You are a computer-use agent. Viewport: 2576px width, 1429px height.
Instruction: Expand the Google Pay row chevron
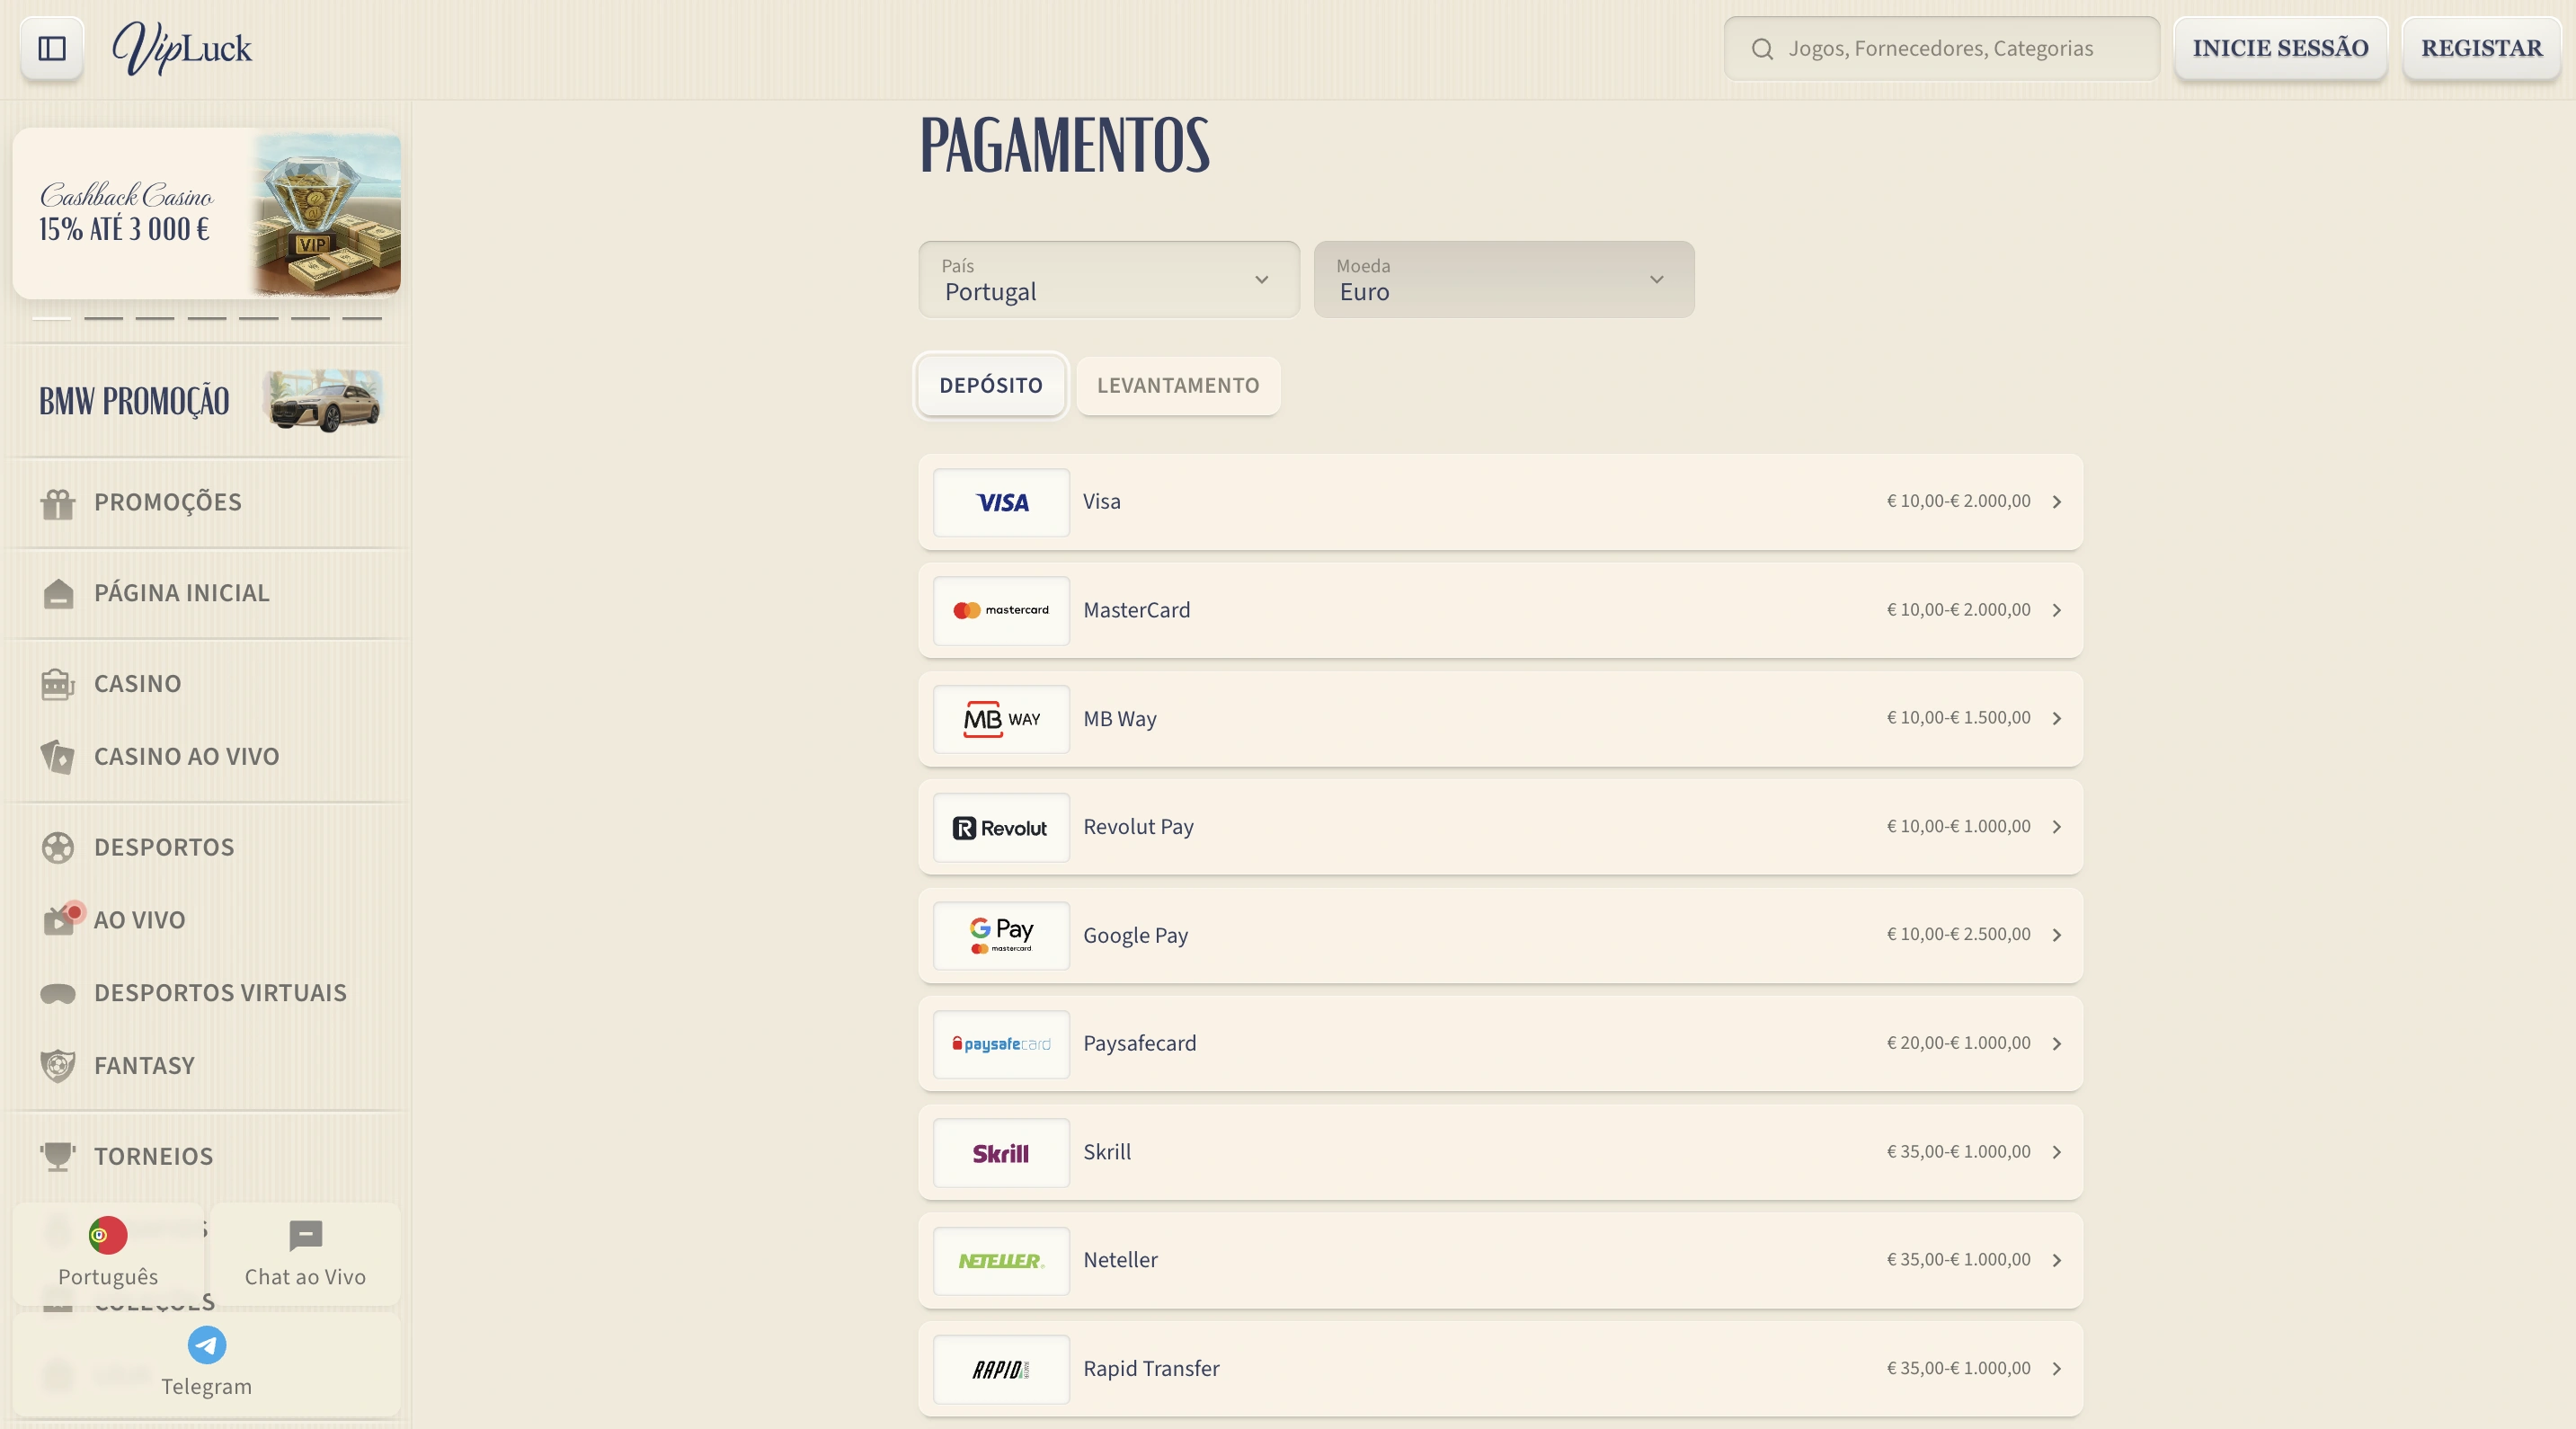(2057, 935)
